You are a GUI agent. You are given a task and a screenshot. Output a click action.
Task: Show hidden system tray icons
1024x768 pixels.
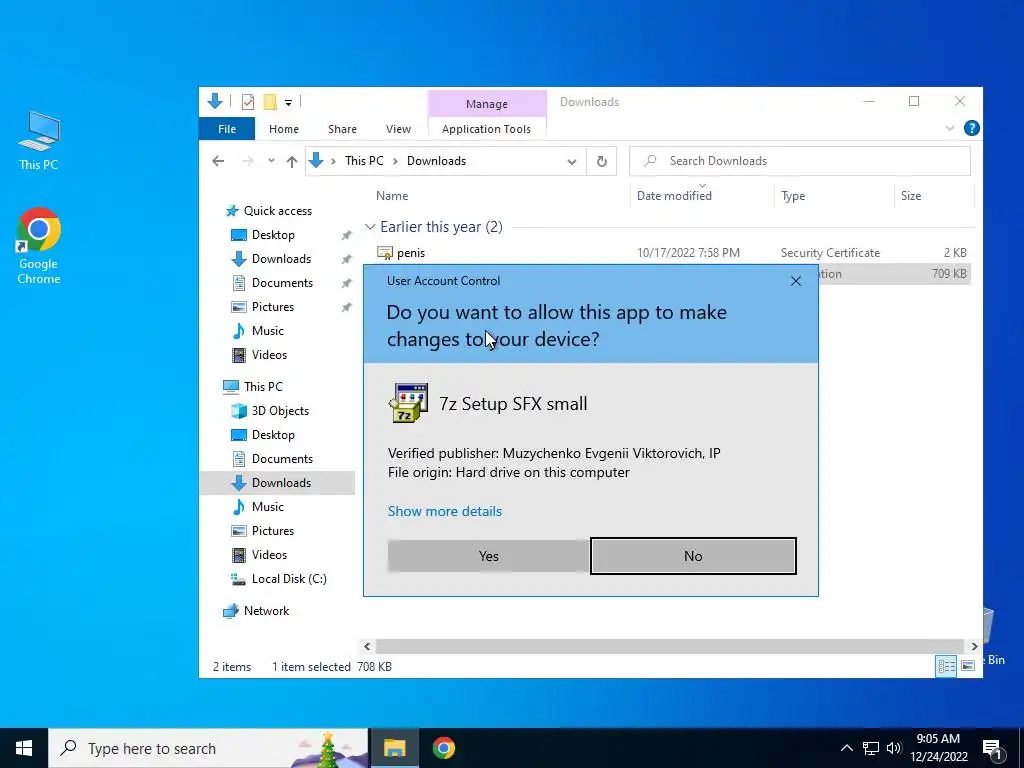(x=846, y=748)
